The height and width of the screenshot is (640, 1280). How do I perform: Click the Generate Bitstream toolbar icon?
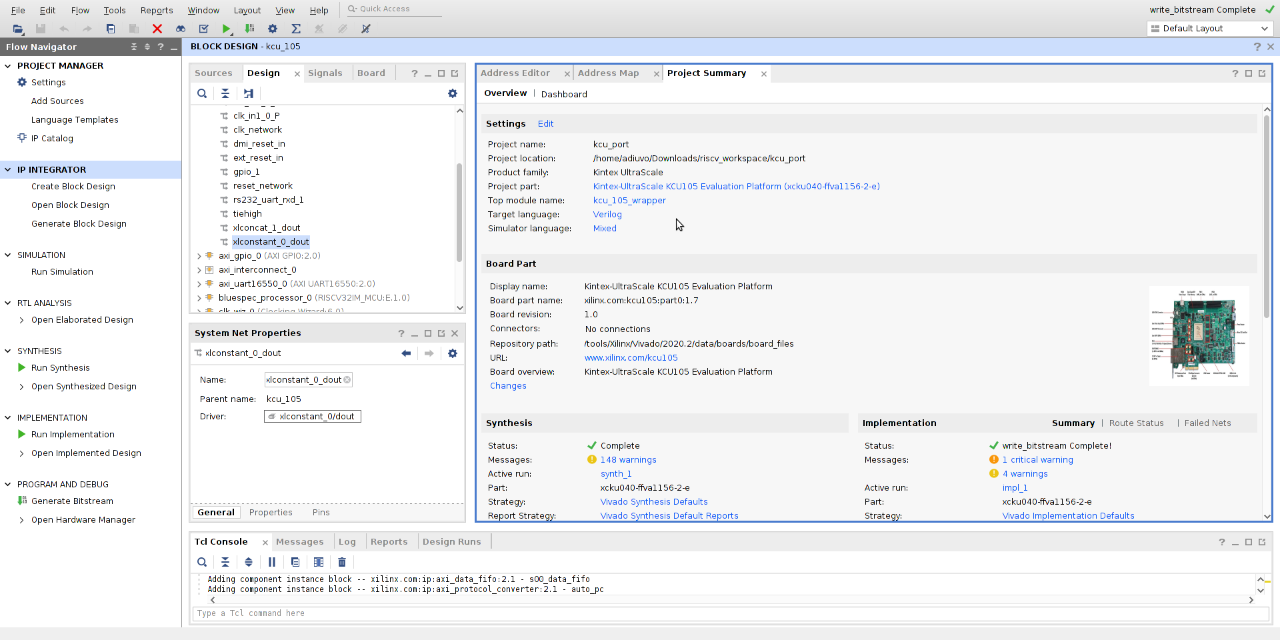[x=249, y=29]
